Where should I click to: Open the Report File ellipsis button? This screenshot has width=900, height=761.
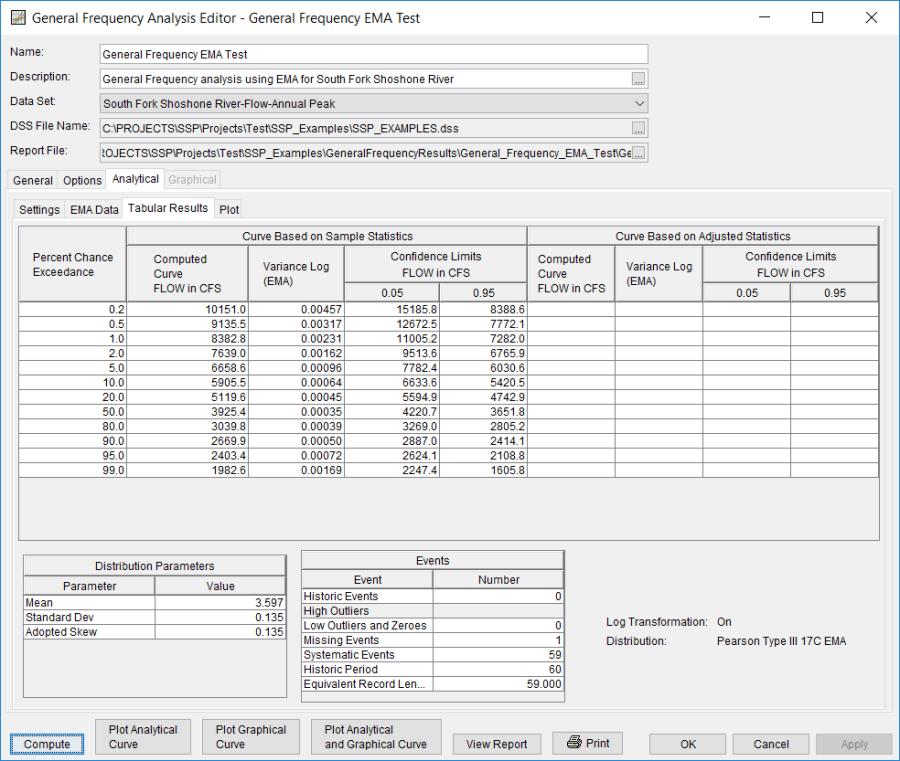tap(638, 153)
